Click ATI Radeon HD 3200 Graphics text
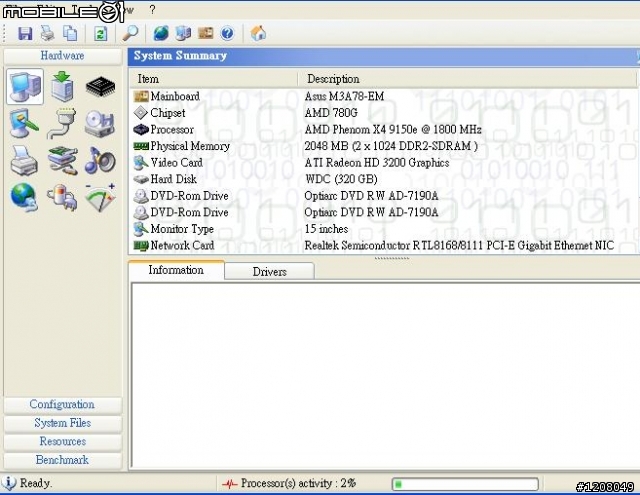640x495 pixels. click(x=377, y=162)
